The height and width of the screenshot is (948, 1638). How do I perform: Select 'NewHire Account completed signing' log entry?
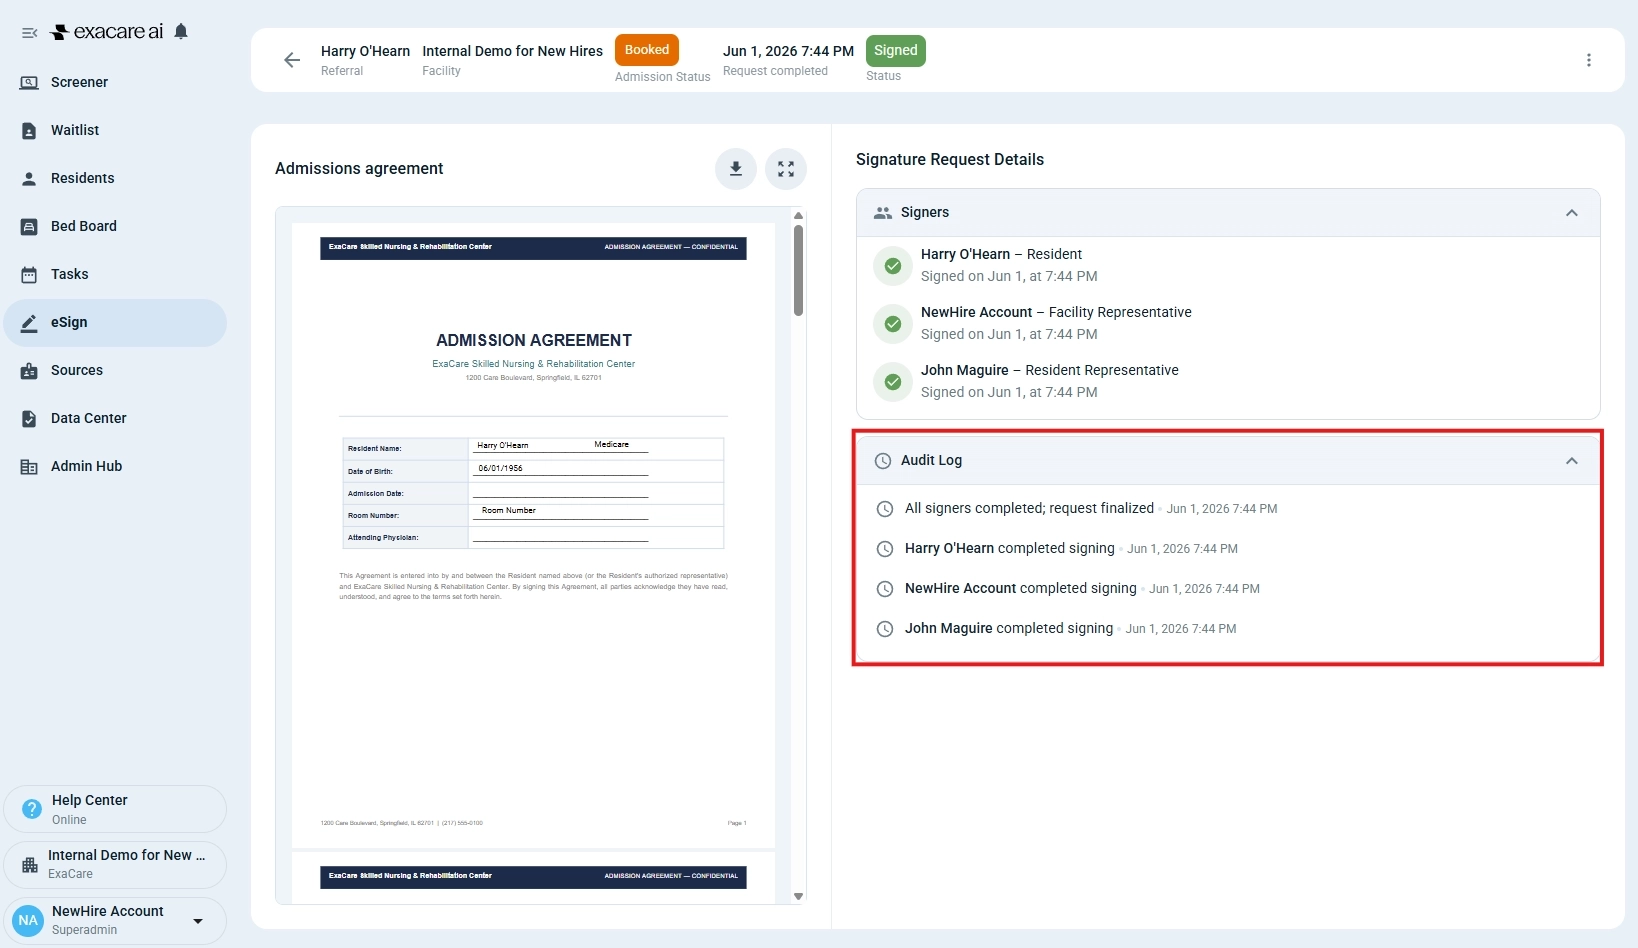(x=1020, y=588)
